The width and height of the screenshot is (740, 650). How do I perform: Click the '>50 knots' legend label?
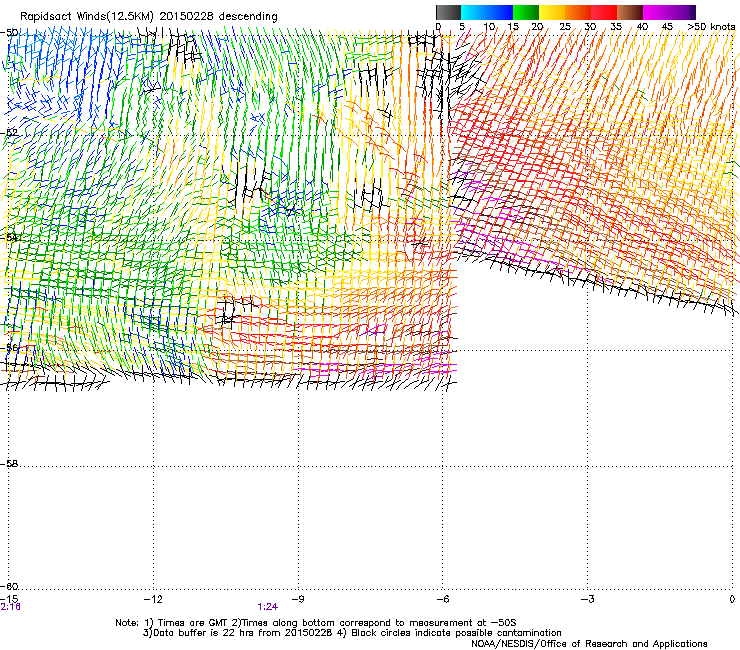[711, 26]
